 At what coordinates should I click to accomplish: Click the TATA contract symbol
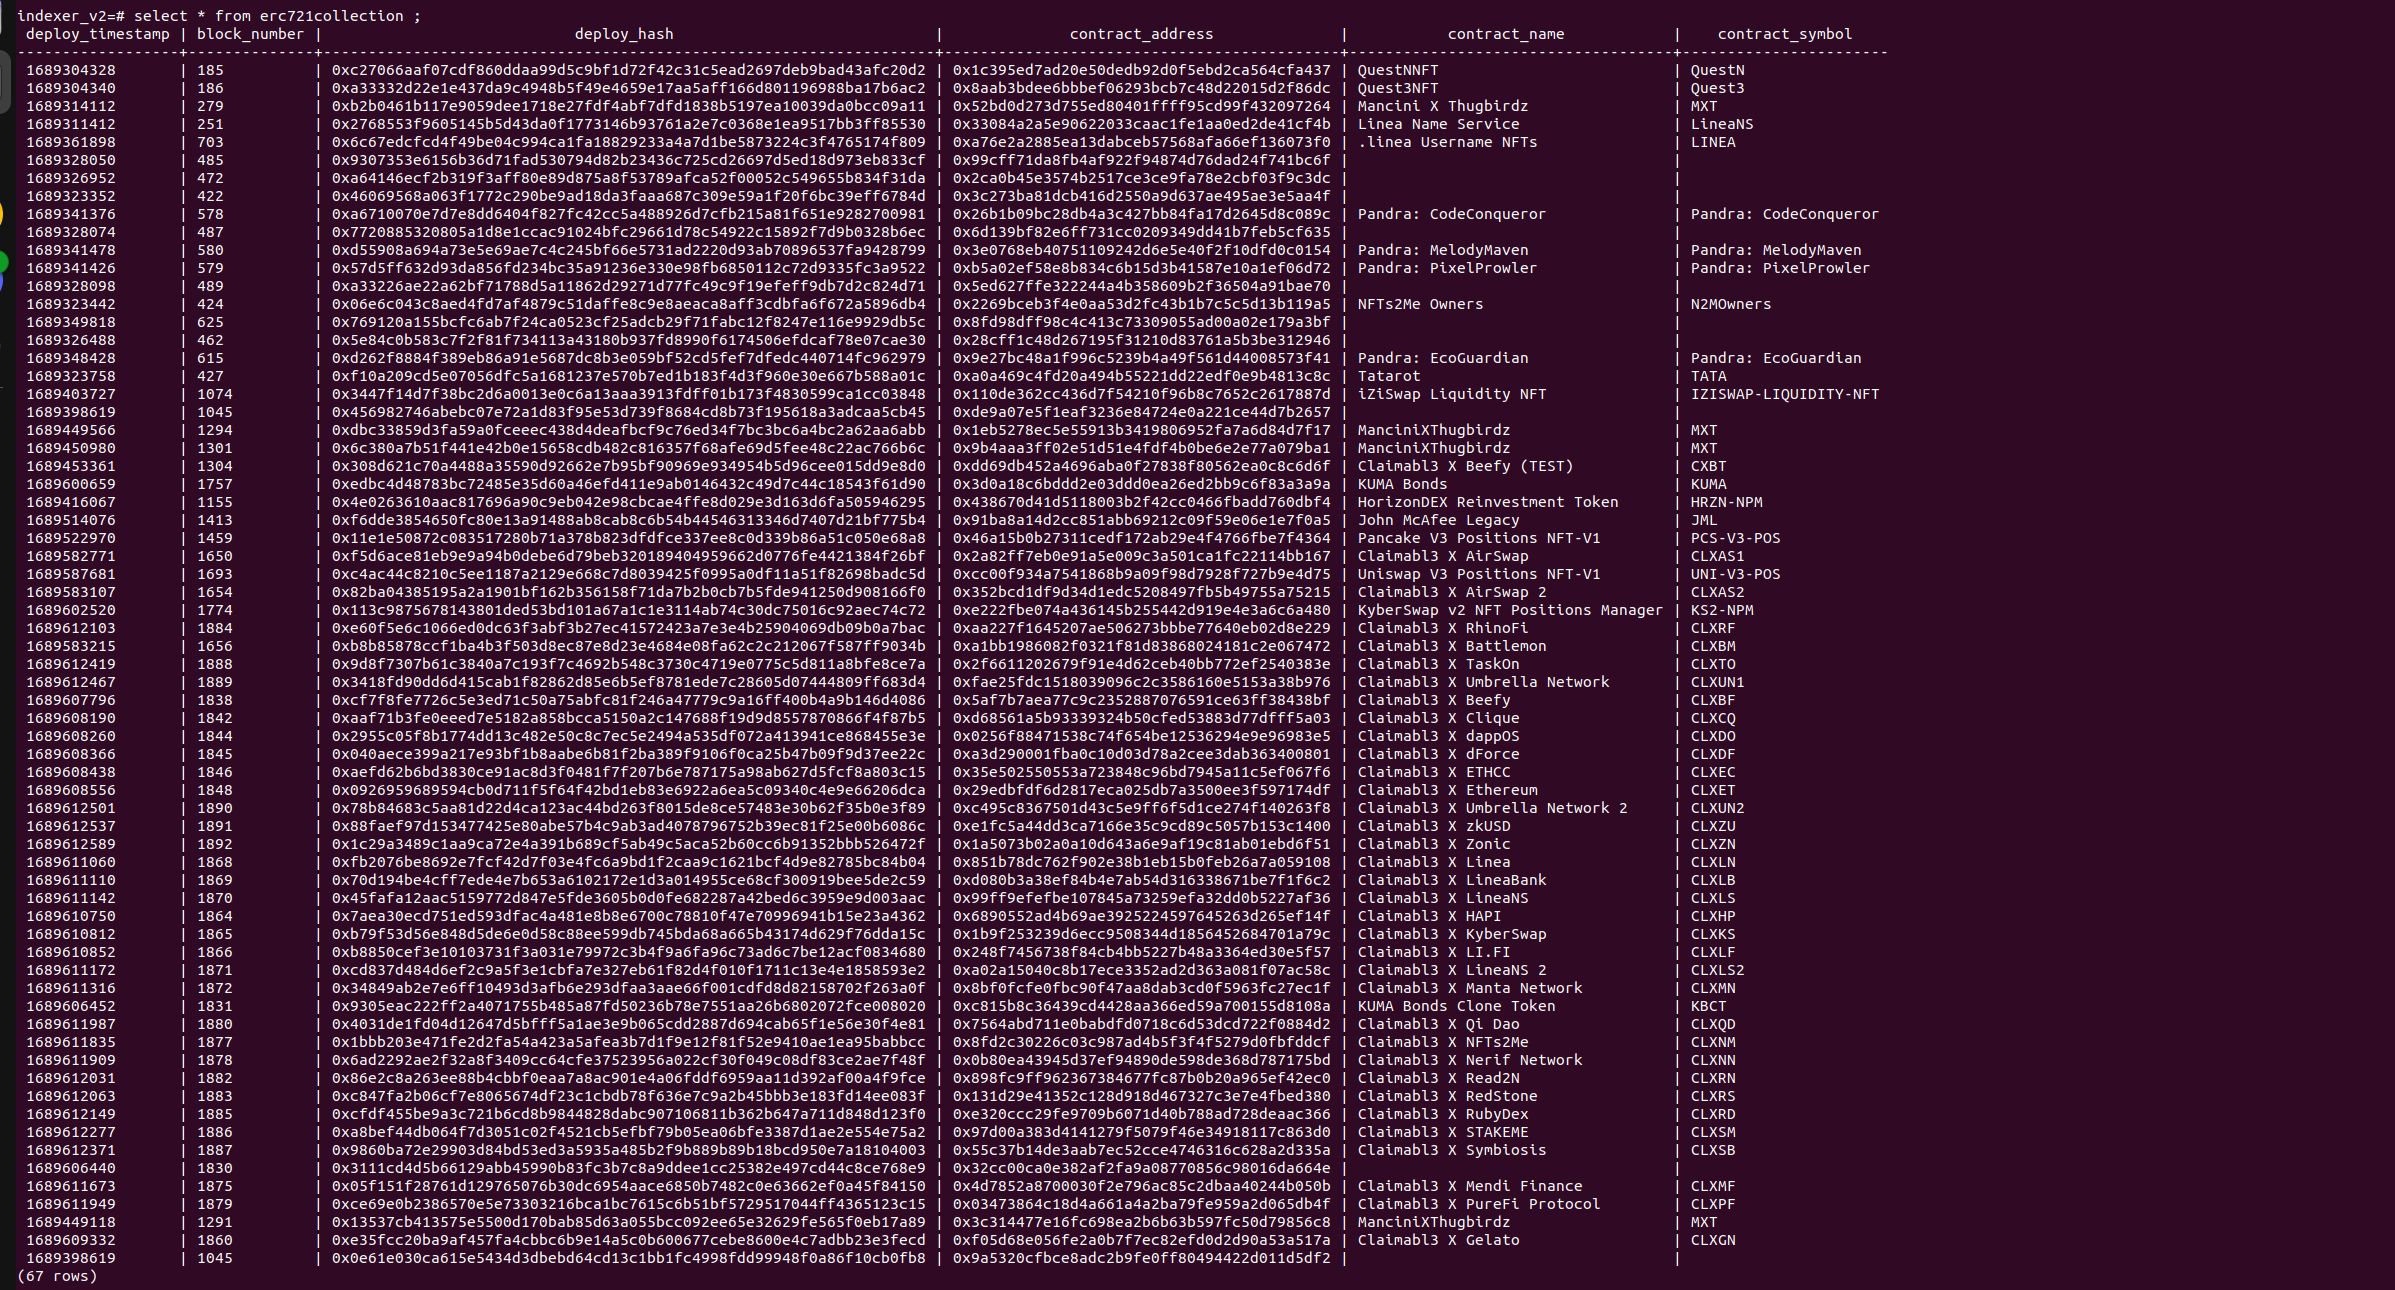[1708, 376]
